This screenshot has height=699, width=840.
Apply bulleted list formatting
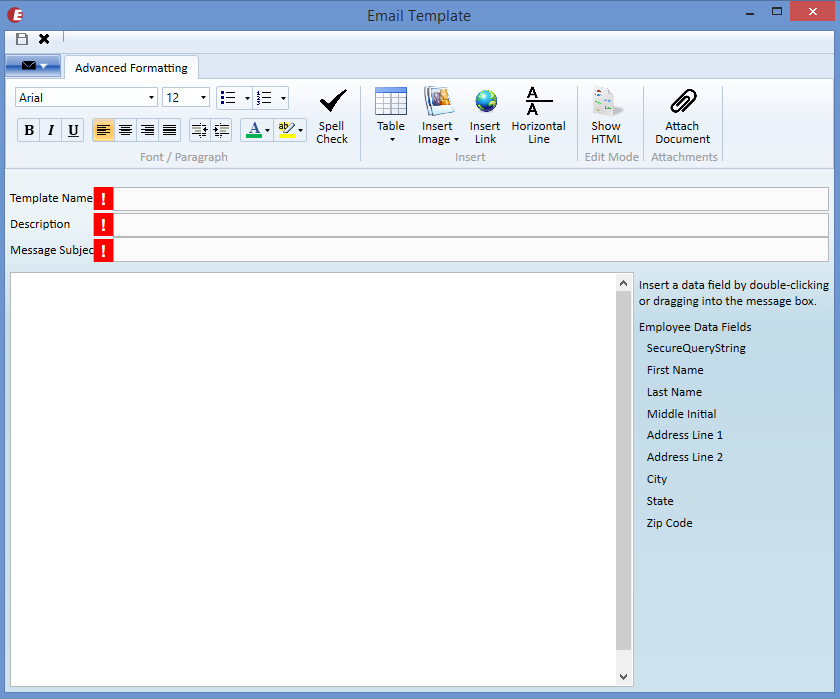(229, 98)
